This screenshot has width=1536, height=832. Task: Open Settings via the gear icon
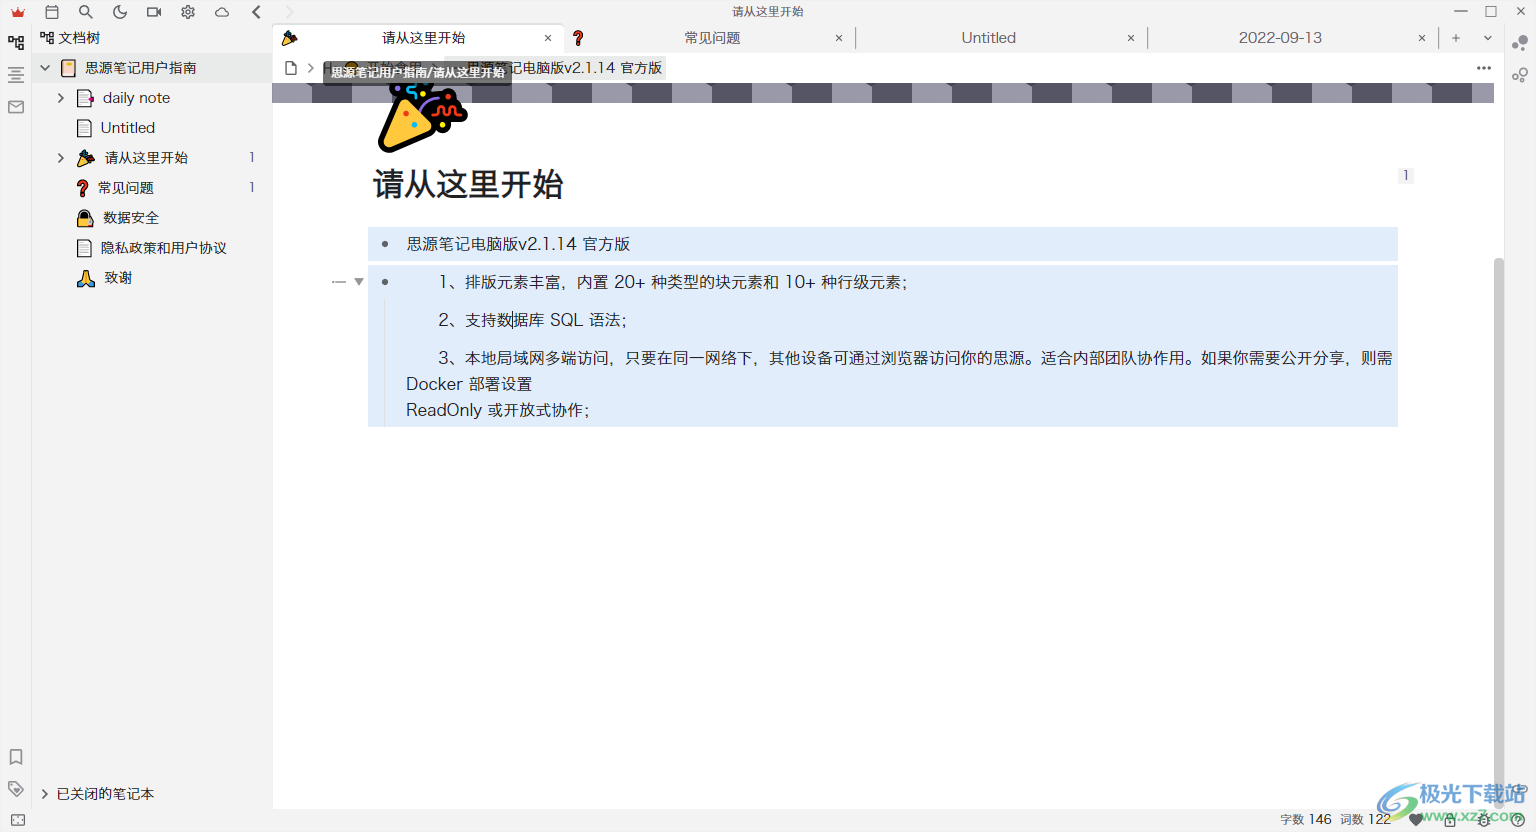coord(188,11)
